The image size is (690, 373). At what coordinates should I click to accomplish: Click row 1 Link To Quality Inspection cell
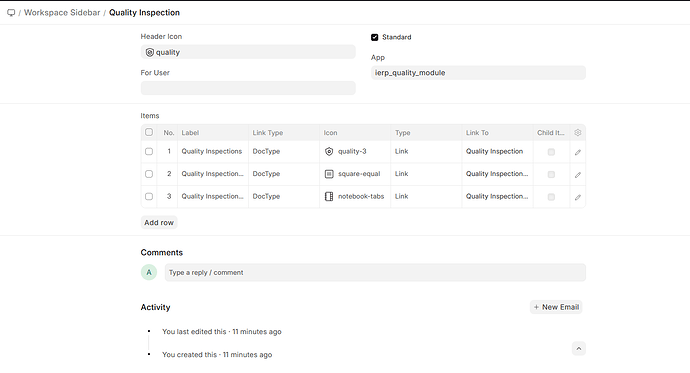click(x=497, y=151)
